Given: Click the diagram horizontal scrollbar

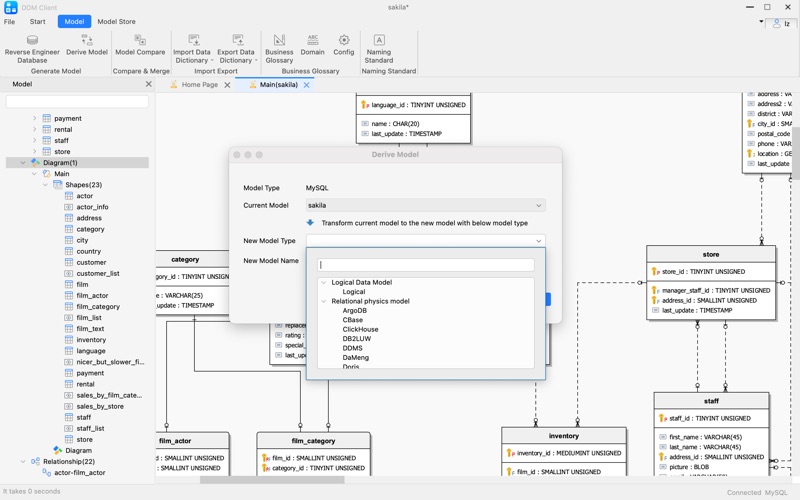Looking at the screenshot, I should pos(272,480).
